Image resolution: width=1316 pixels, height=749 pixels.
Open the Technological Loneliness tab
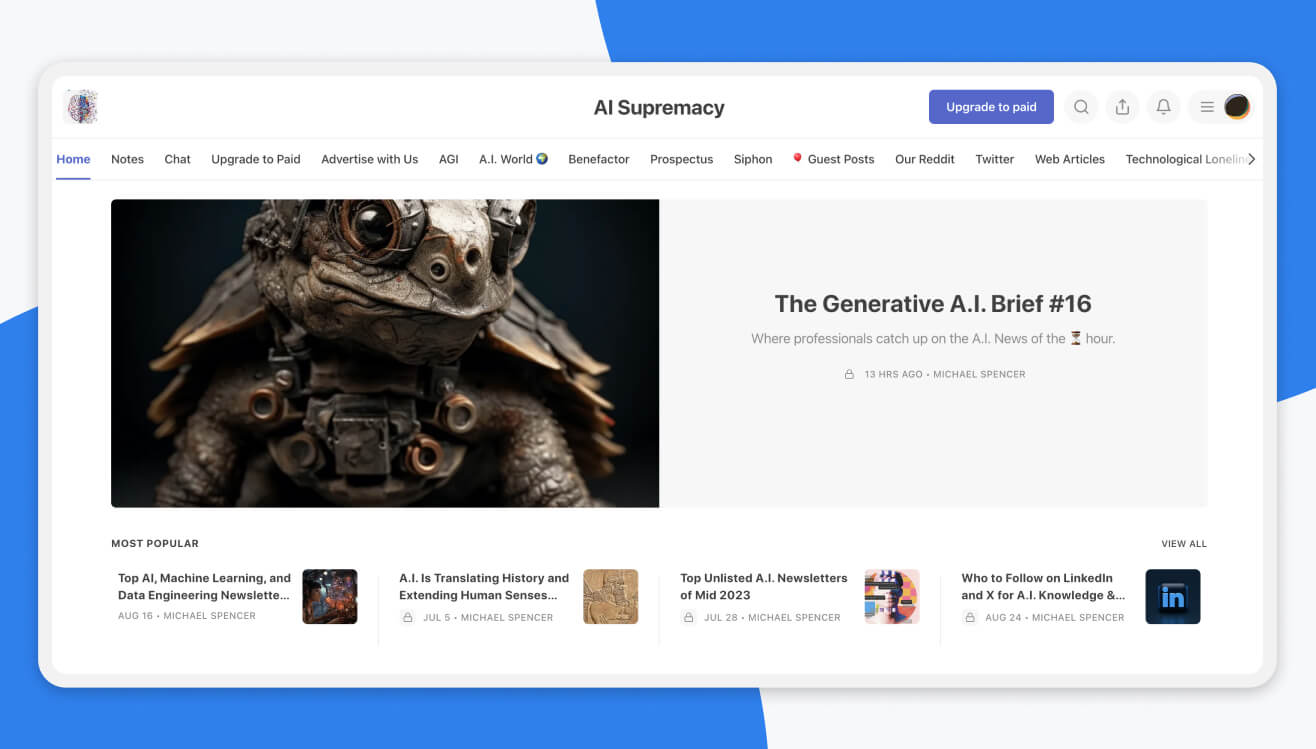[x=1184, y=159]
